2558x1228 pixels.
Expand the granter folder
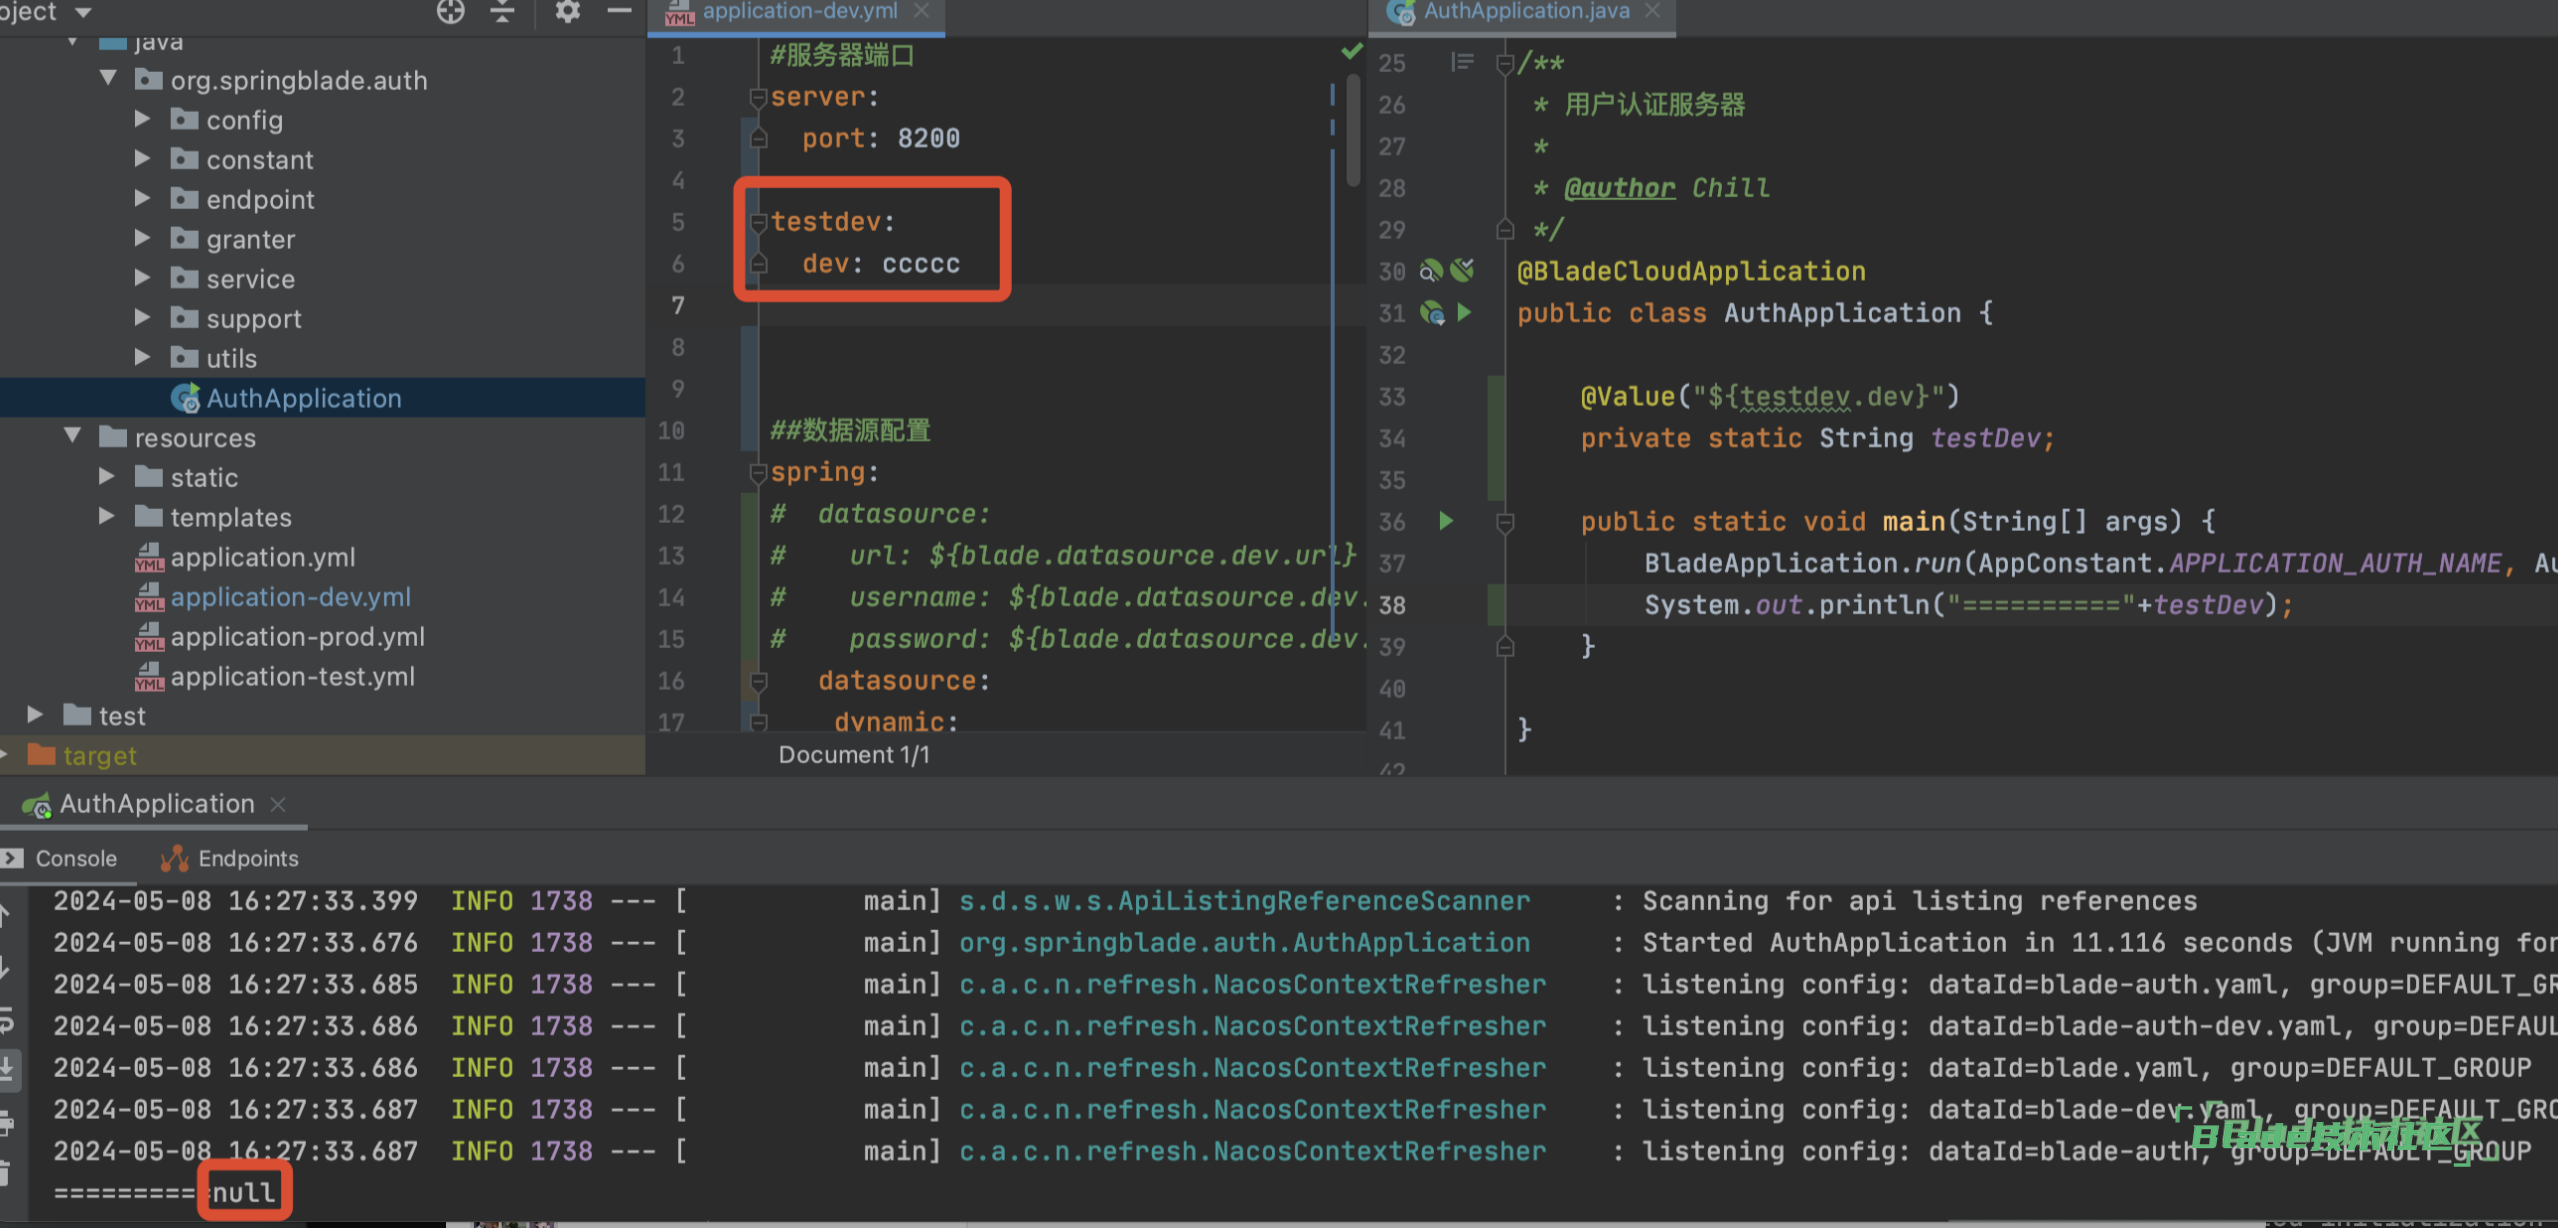142,238
